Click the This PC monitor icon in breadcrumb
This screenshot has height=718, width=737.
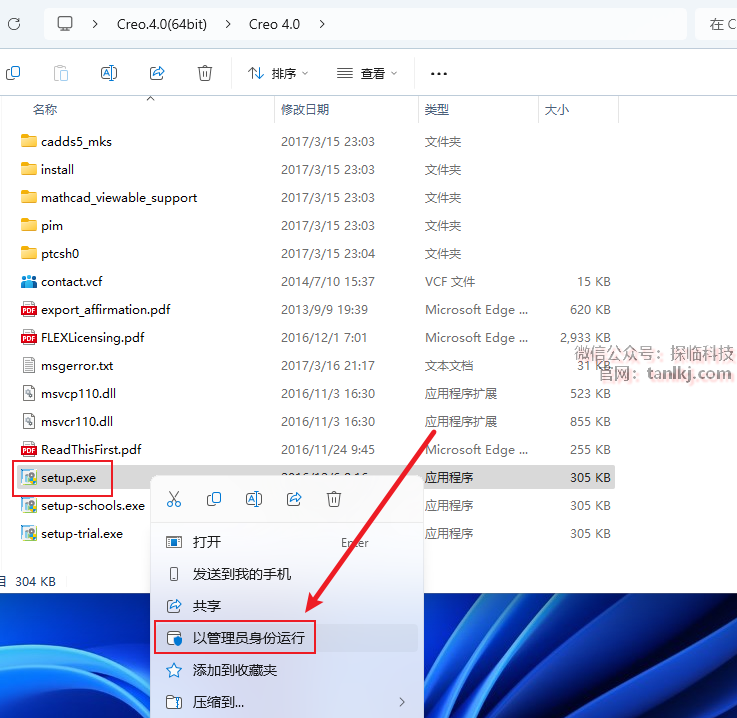[65, 23]
